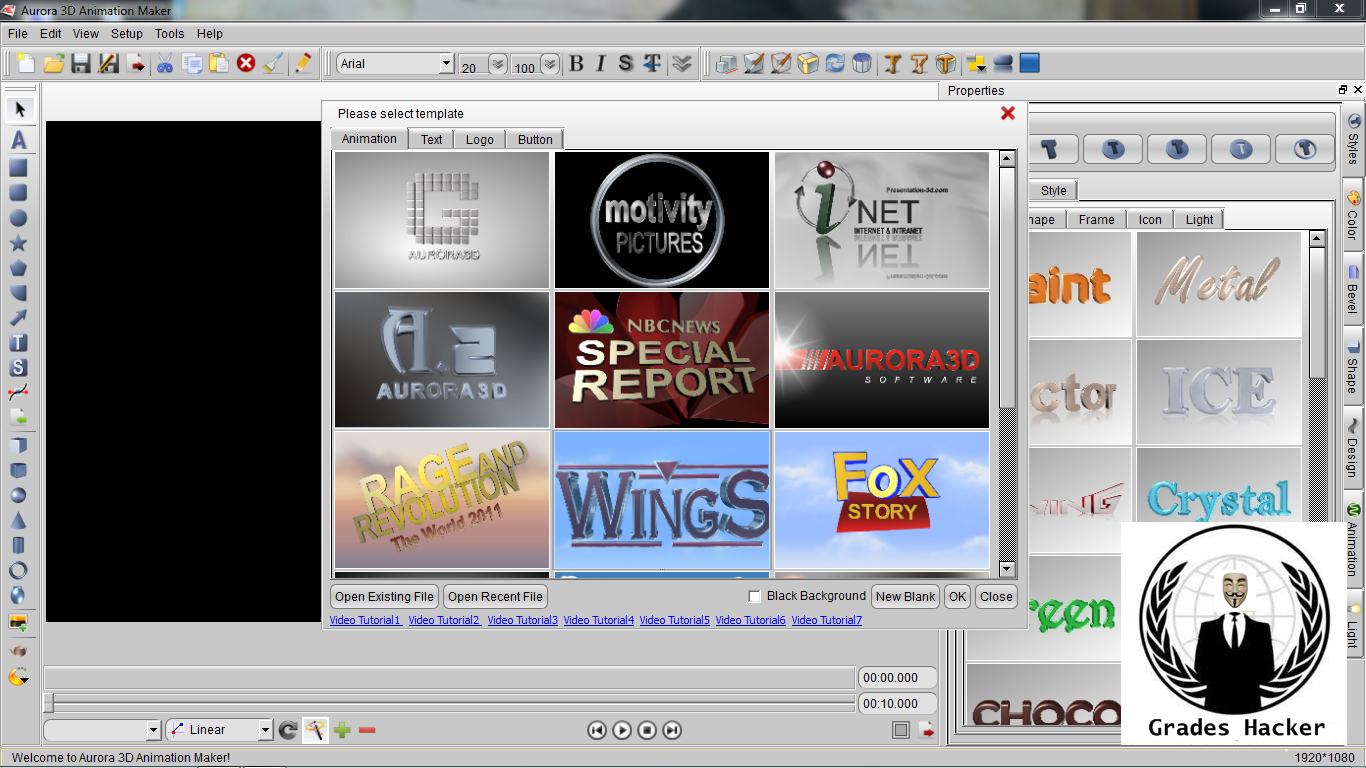Select the freehand curve tool
1366x768 pixels.
pos(18,393)
